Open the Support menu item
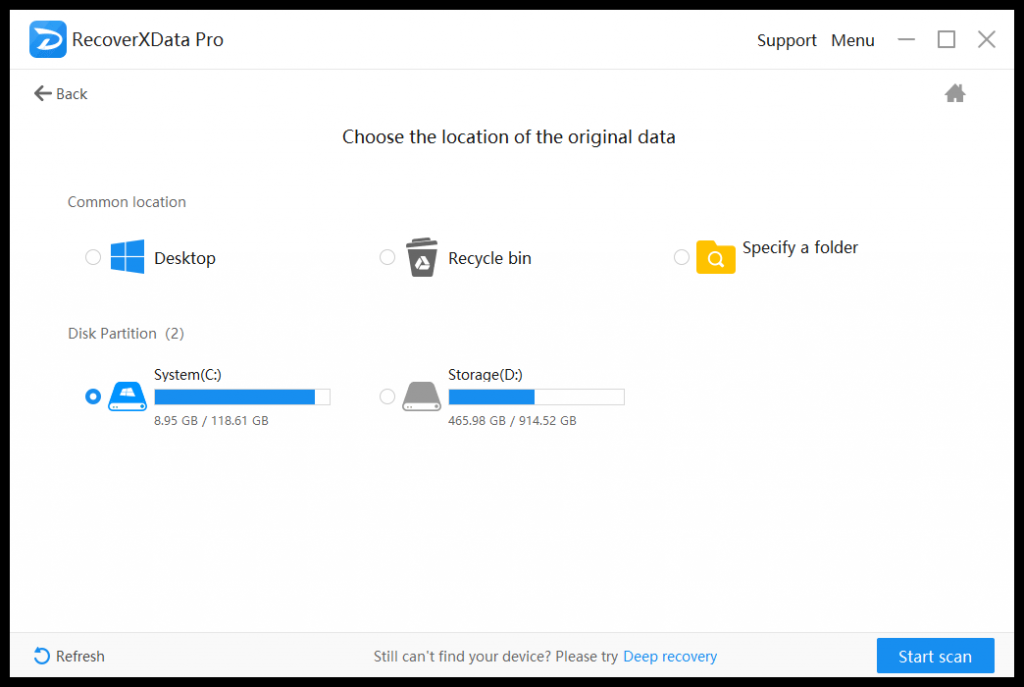Viewport: 1024px width, 687px height. click(x=786, y=40)
